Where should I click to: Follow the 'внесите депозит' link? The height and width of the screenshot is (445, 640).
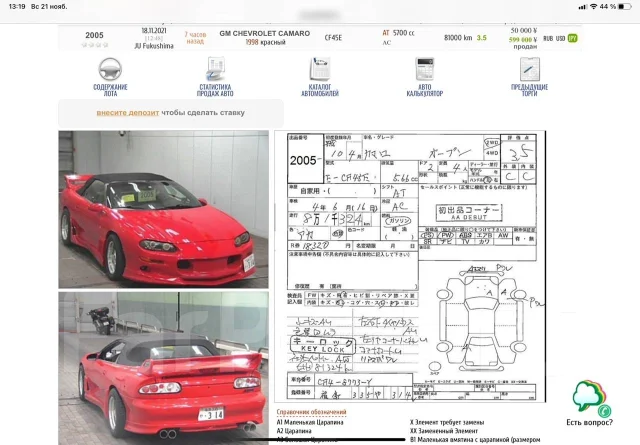coord(128,113)
